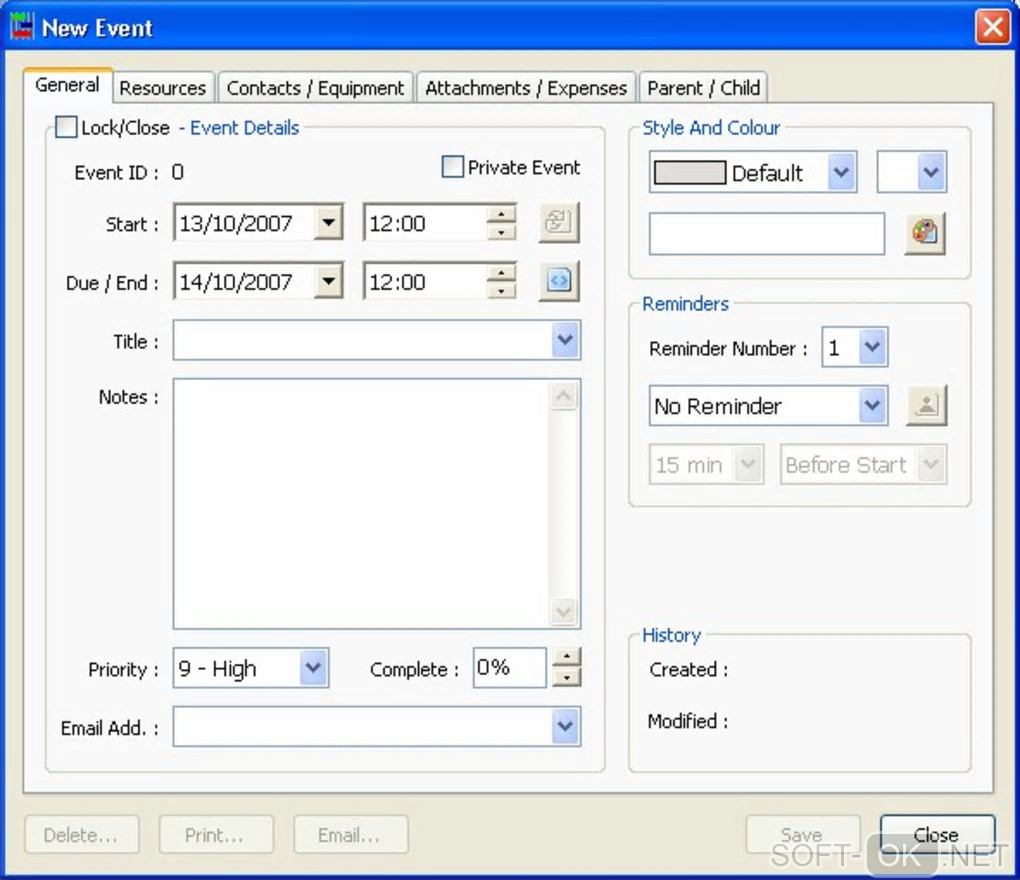Decrease the Due / End time spinner
The width and height of the screenshot is (1020, 880).
pyautogui.click(x=502, y=290)
